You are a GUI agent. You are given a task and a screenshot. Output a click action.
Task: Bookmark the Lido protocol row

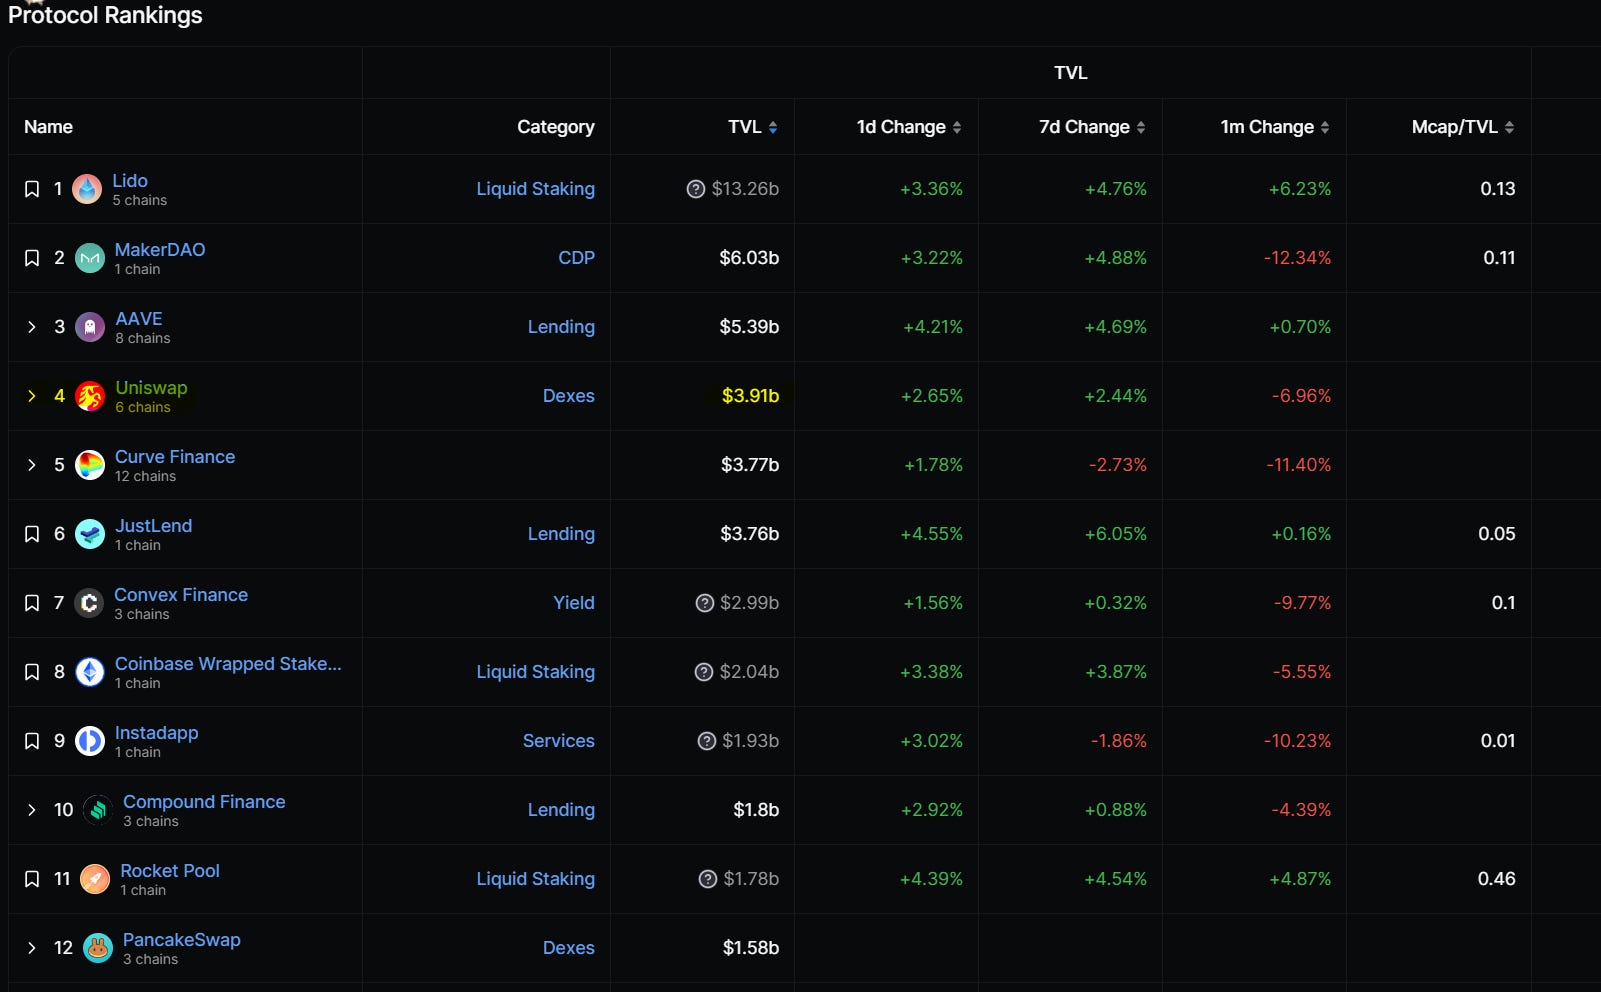(32, 189)
